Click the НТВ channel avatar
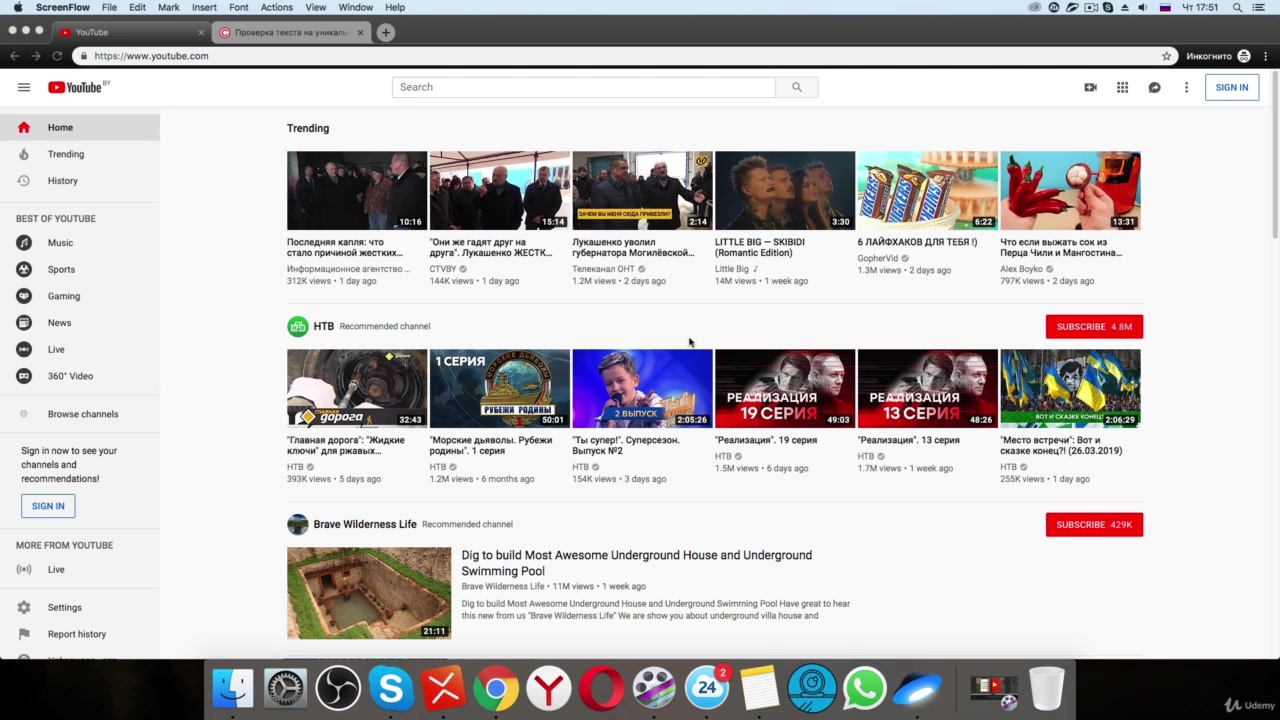Image resolution: width=1280 pixels, height=720 pixels. 297,326
